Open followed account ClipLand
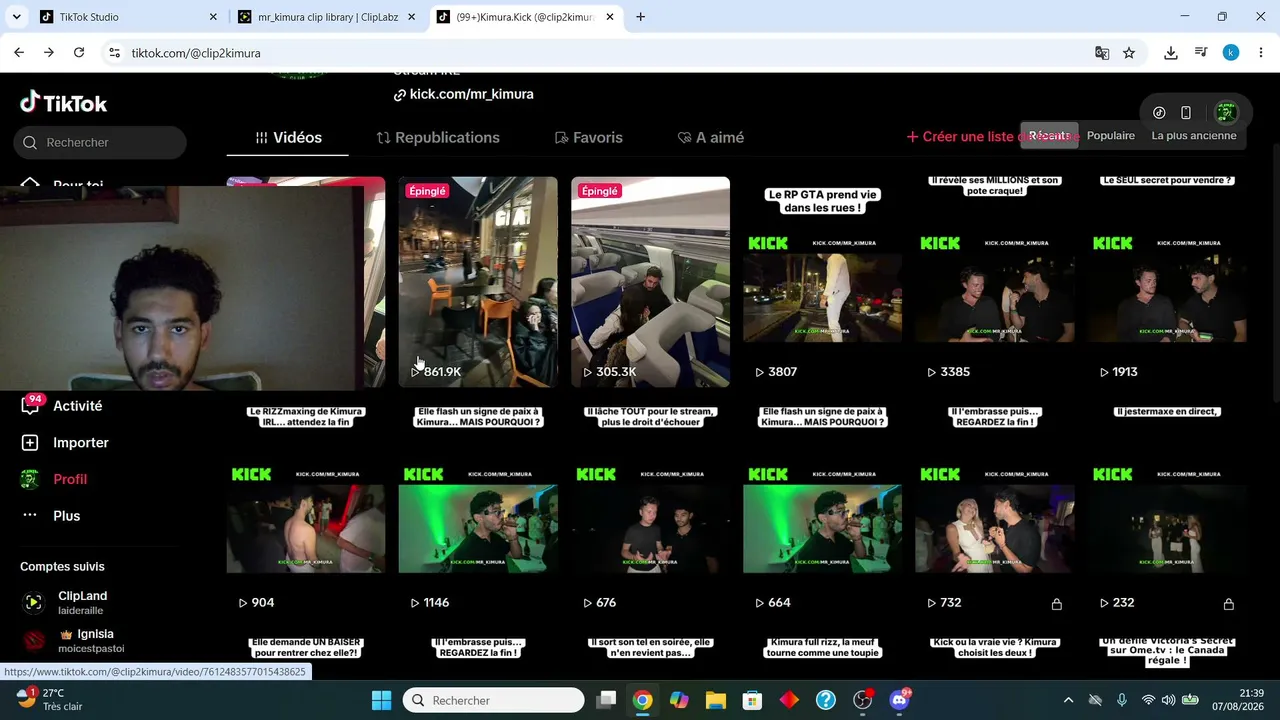Image resolution: width=1280 pixels, height=720 pixels. tap(82, 602)
